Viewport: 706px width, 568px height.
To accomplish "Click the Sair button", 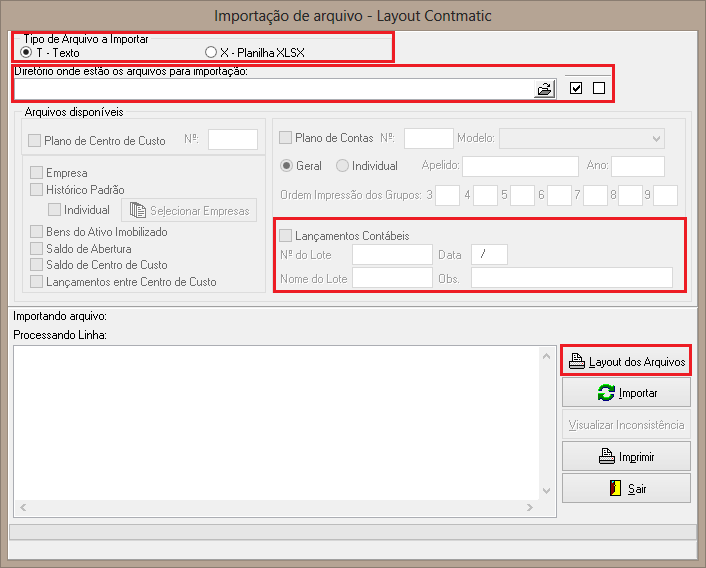I will click(626, 488).
